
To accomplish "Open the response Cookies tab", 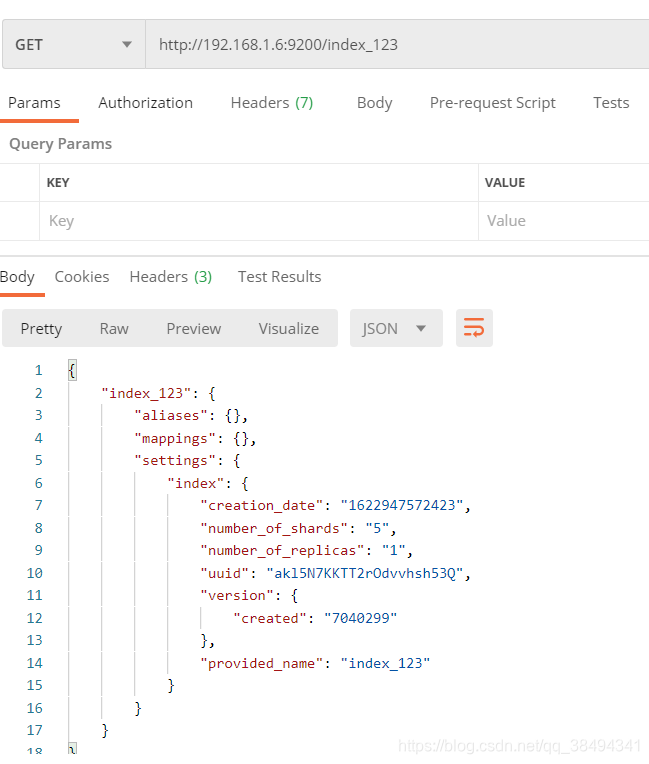I will (x=82, y=276).
